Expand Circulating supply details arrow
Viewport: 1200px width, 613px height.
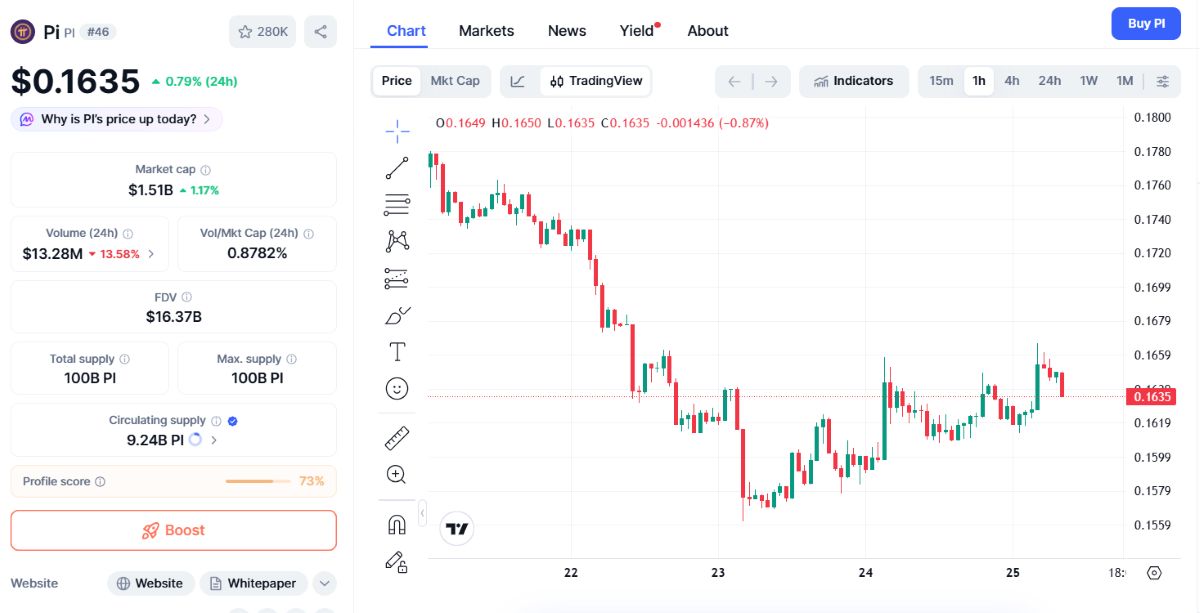coord(214,440)
